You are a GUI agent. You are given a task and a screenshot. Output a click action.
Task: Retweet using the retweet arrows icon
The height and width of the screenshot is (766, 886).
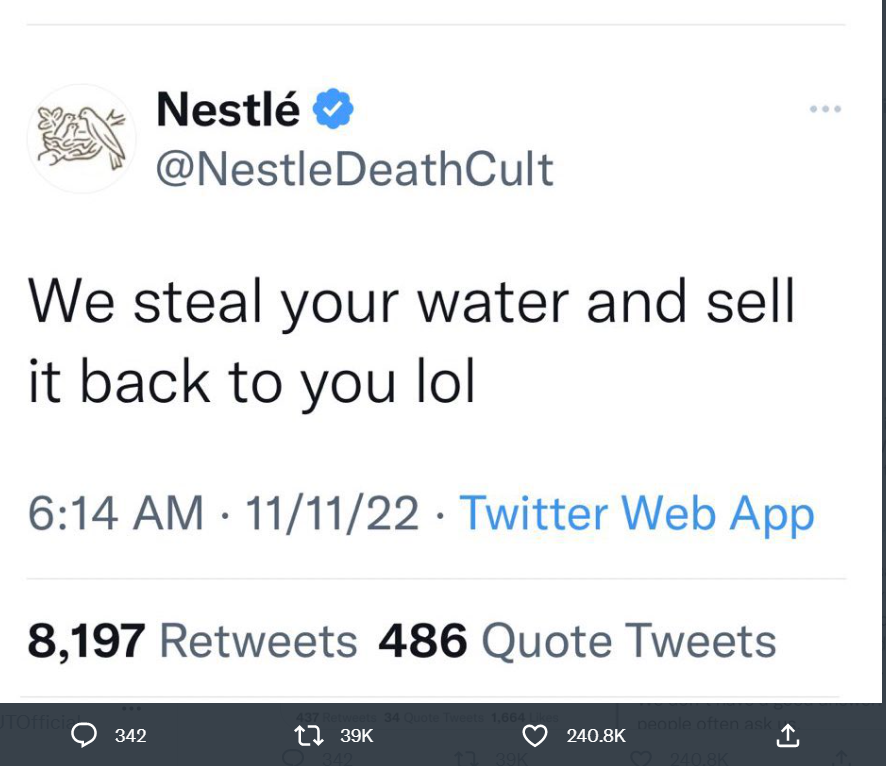click(x=309, y=735)
